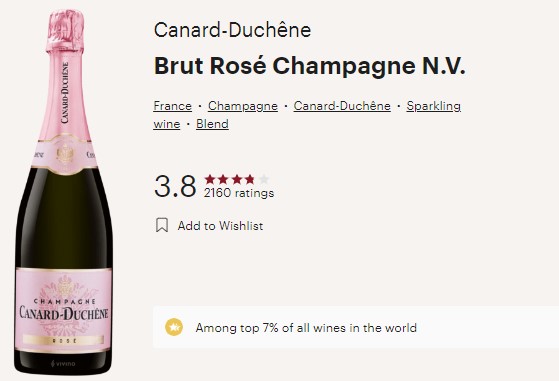Click the Add to Wishlist label
The image size is (559, 381).
[220, 226]
